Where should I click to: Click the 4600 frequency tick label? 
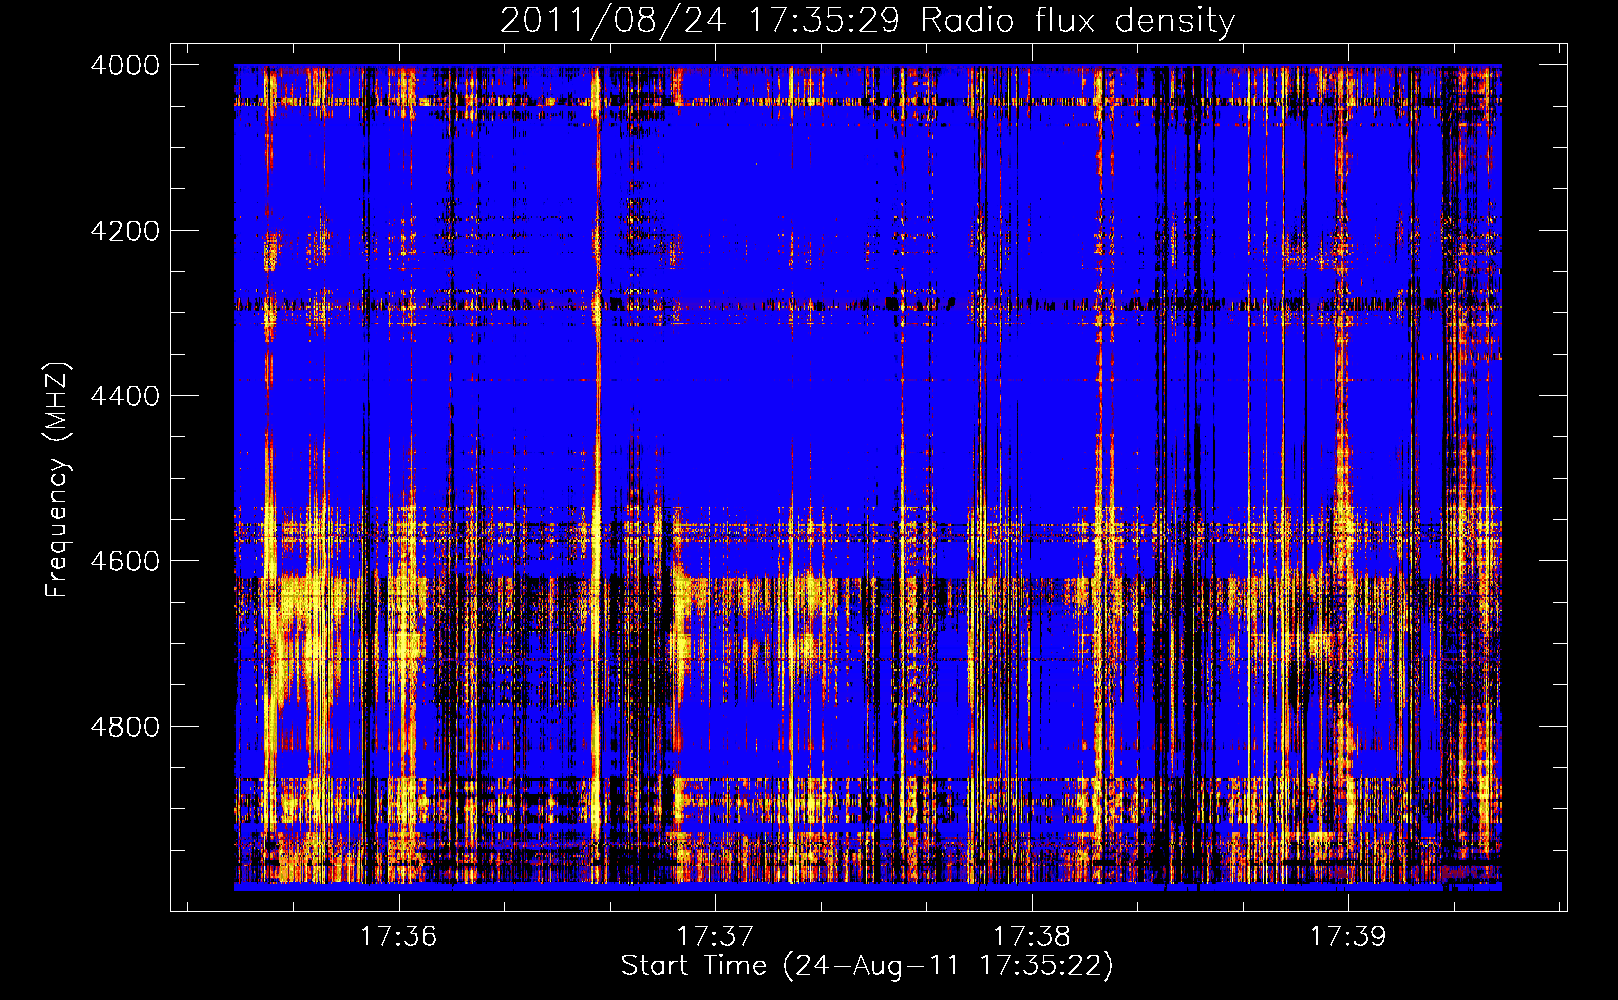[x=125, y=561]
